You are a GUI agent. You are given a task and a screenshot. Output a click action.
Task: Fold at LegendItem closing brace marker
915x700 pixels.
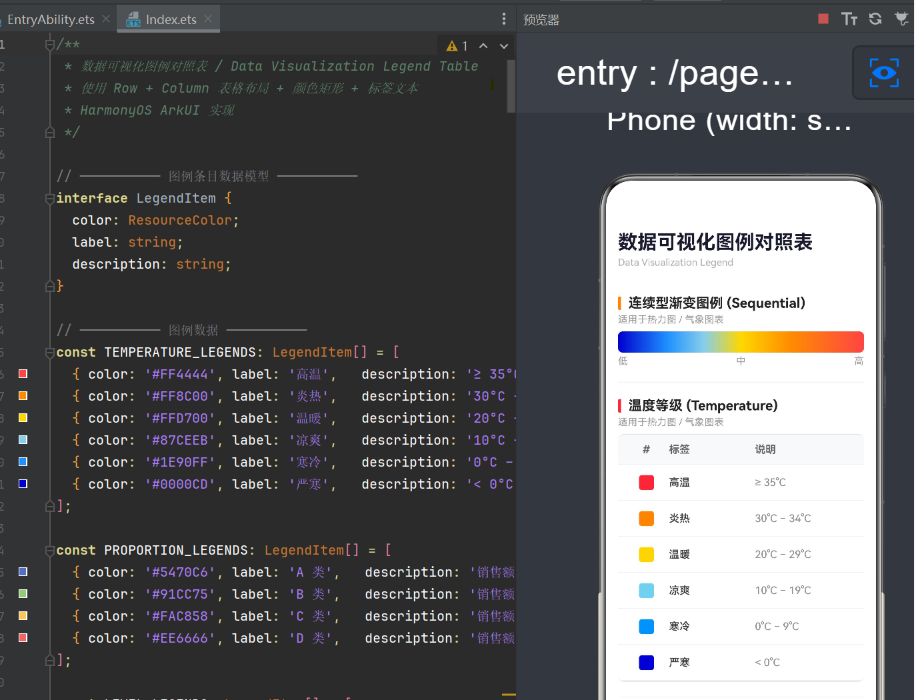pos(50,286)
